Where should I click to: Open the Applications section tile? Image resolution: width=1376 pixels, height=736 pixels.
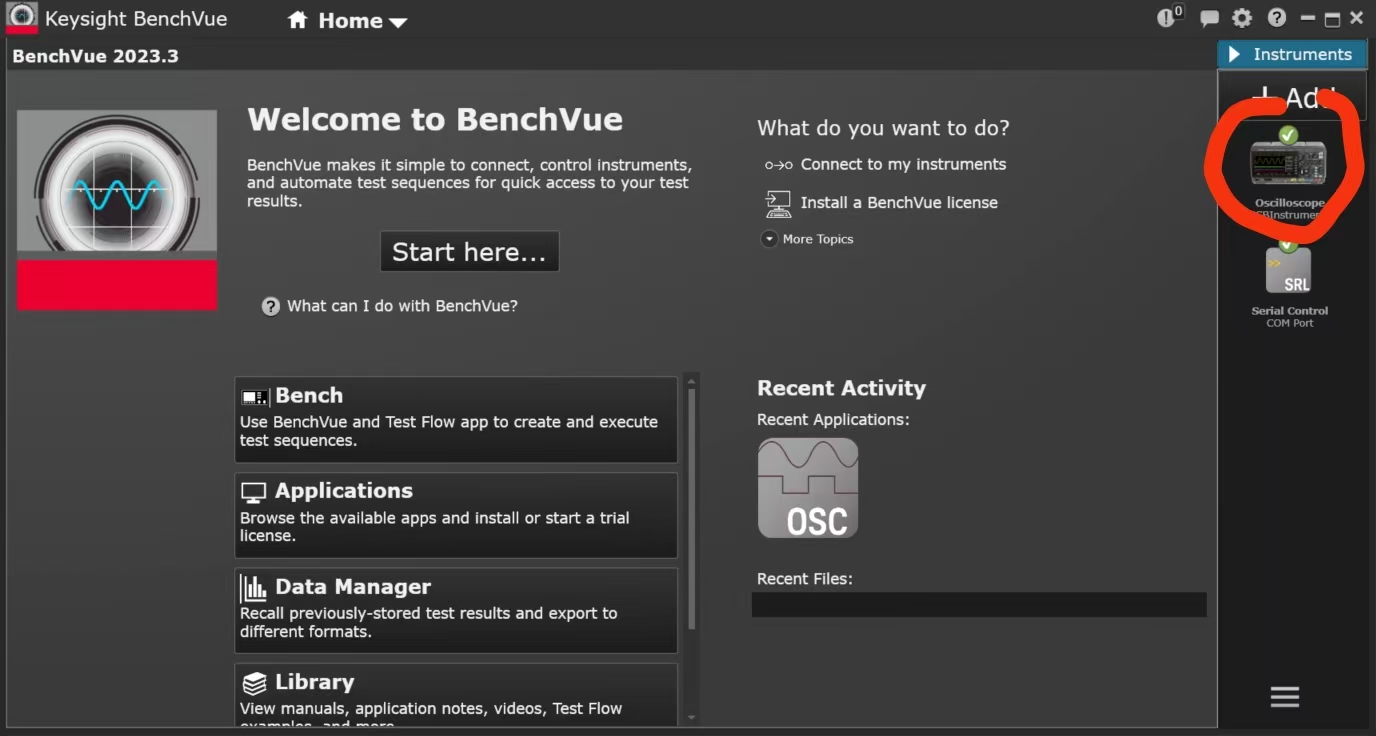pos(456,515)
